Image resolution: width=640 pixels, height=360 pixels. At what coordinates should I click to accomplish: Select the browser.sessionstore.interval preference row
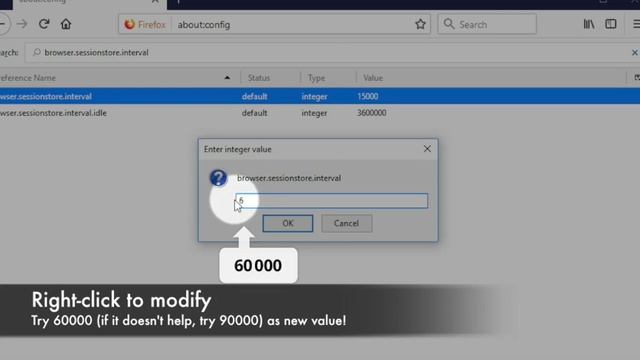[320, 96]
